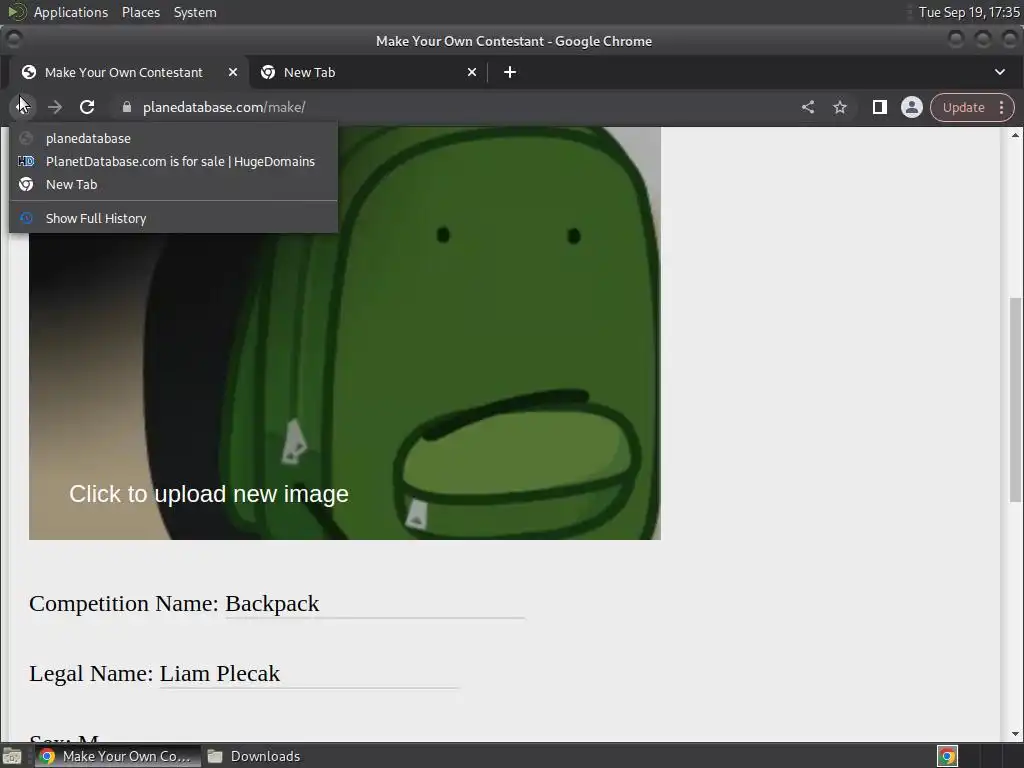Click the clock icon beside Show Full History
Image resolution: width=1024 pixels, height=768 pixels.
point(26,219)
